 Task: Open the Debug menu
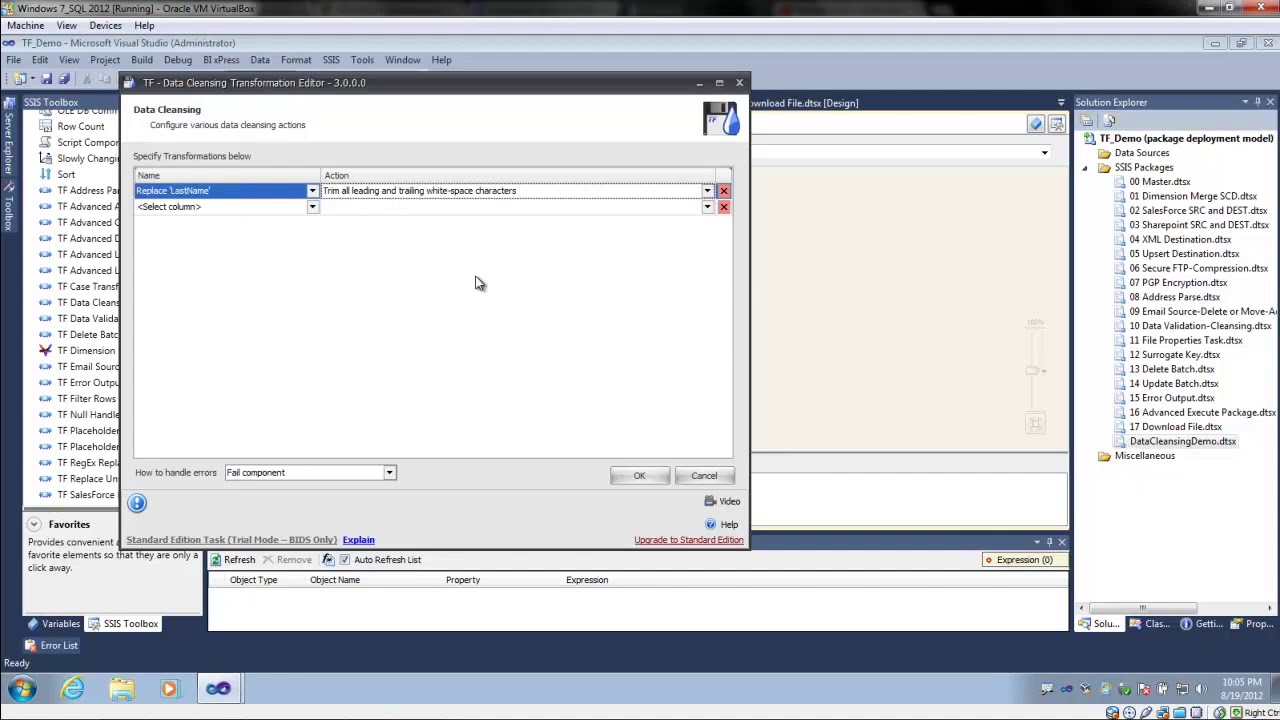click(178, 60)
